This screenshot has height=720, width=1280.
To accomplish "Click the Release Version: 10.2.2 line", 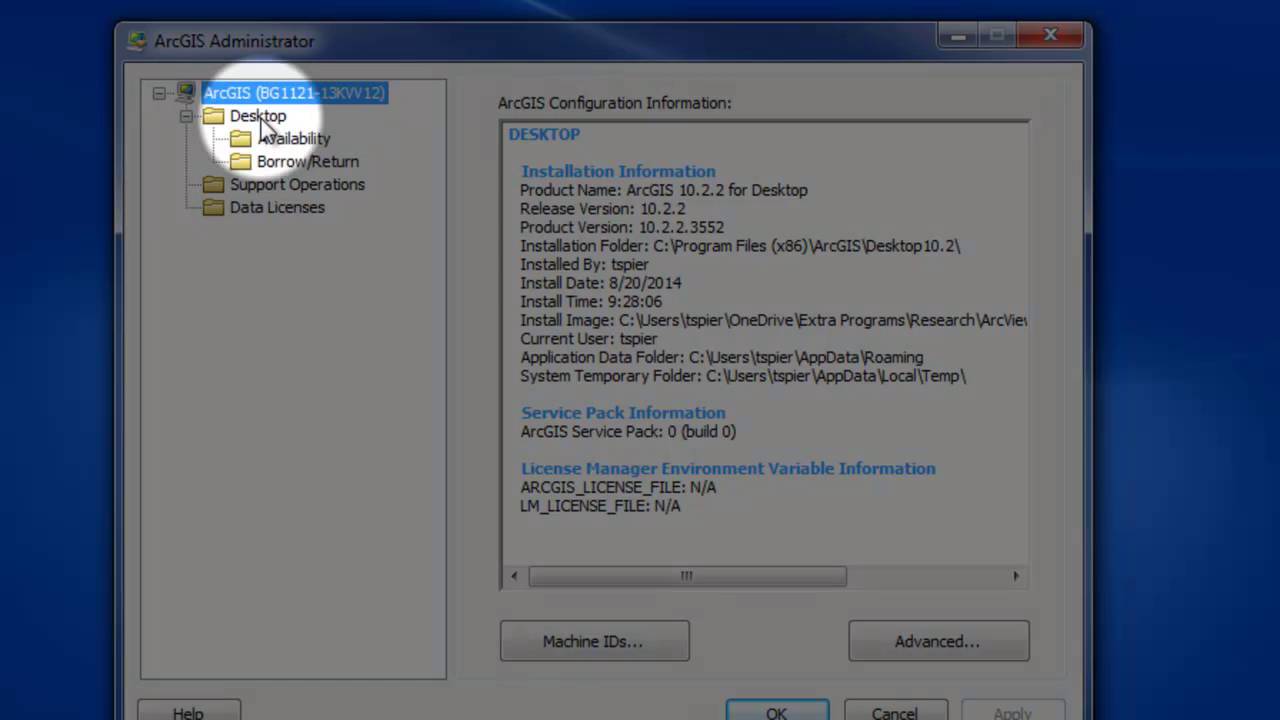I will pyautogui.click(x=603, y=209).
